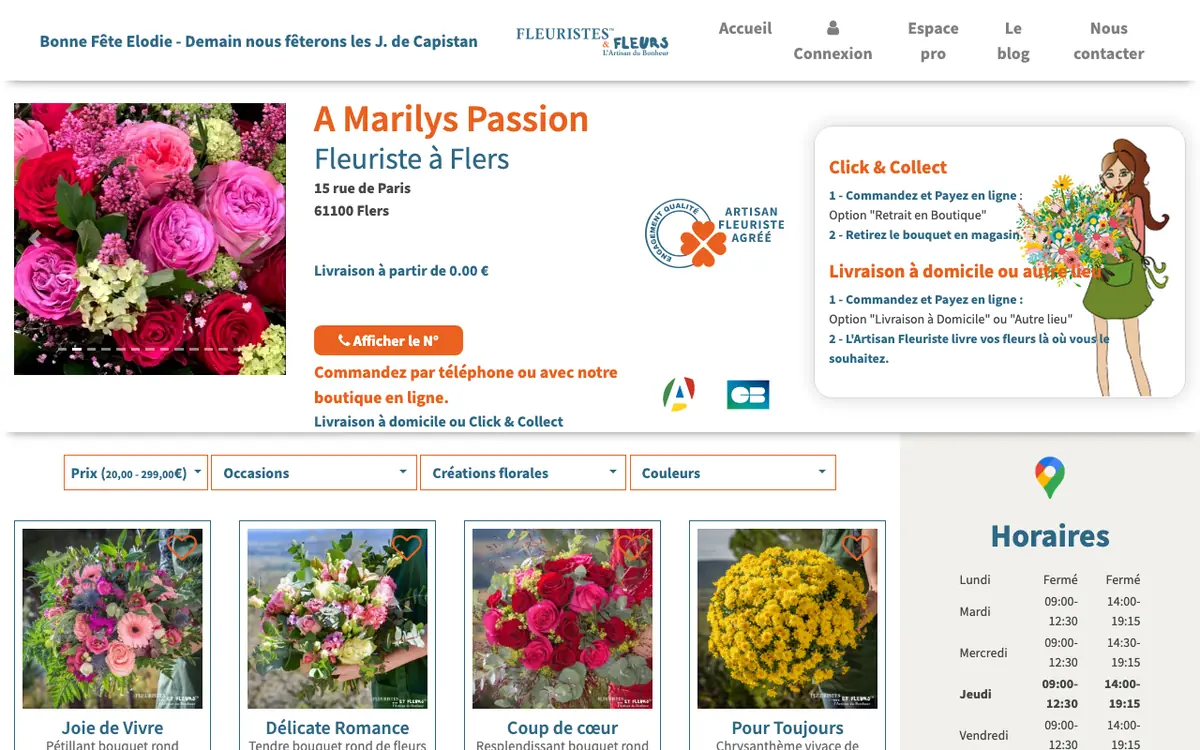Click the Vendredi row in opening hours
The width and height of the screenshot is (1200, 750).
1050,735
